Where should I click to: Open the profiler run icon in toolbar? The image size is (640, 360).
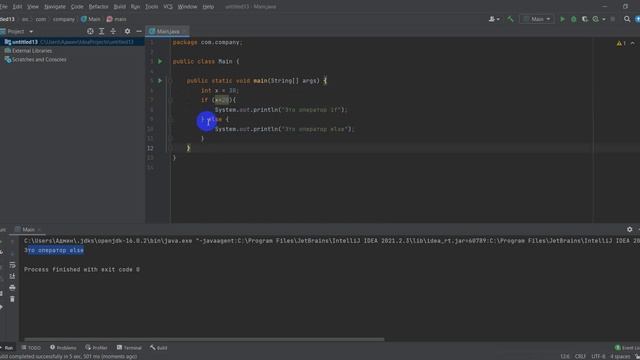596,19
